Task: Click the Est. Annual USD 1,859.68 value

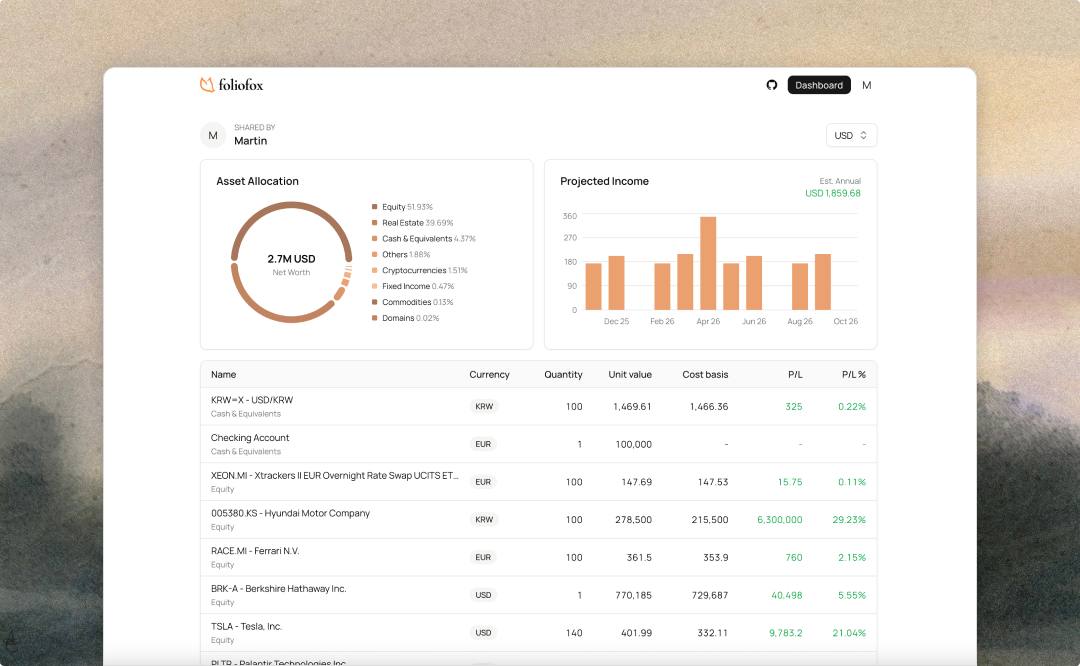Action: pyautogui.click(x=832, y=193)
